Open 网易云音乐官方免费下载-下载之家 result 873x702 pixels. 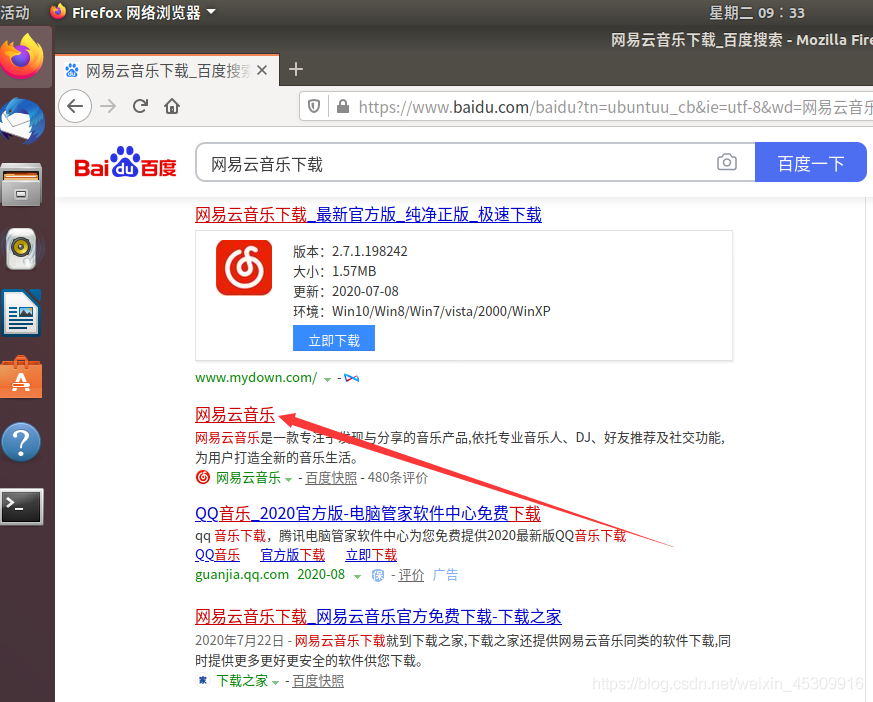click(x=378, y=616)
